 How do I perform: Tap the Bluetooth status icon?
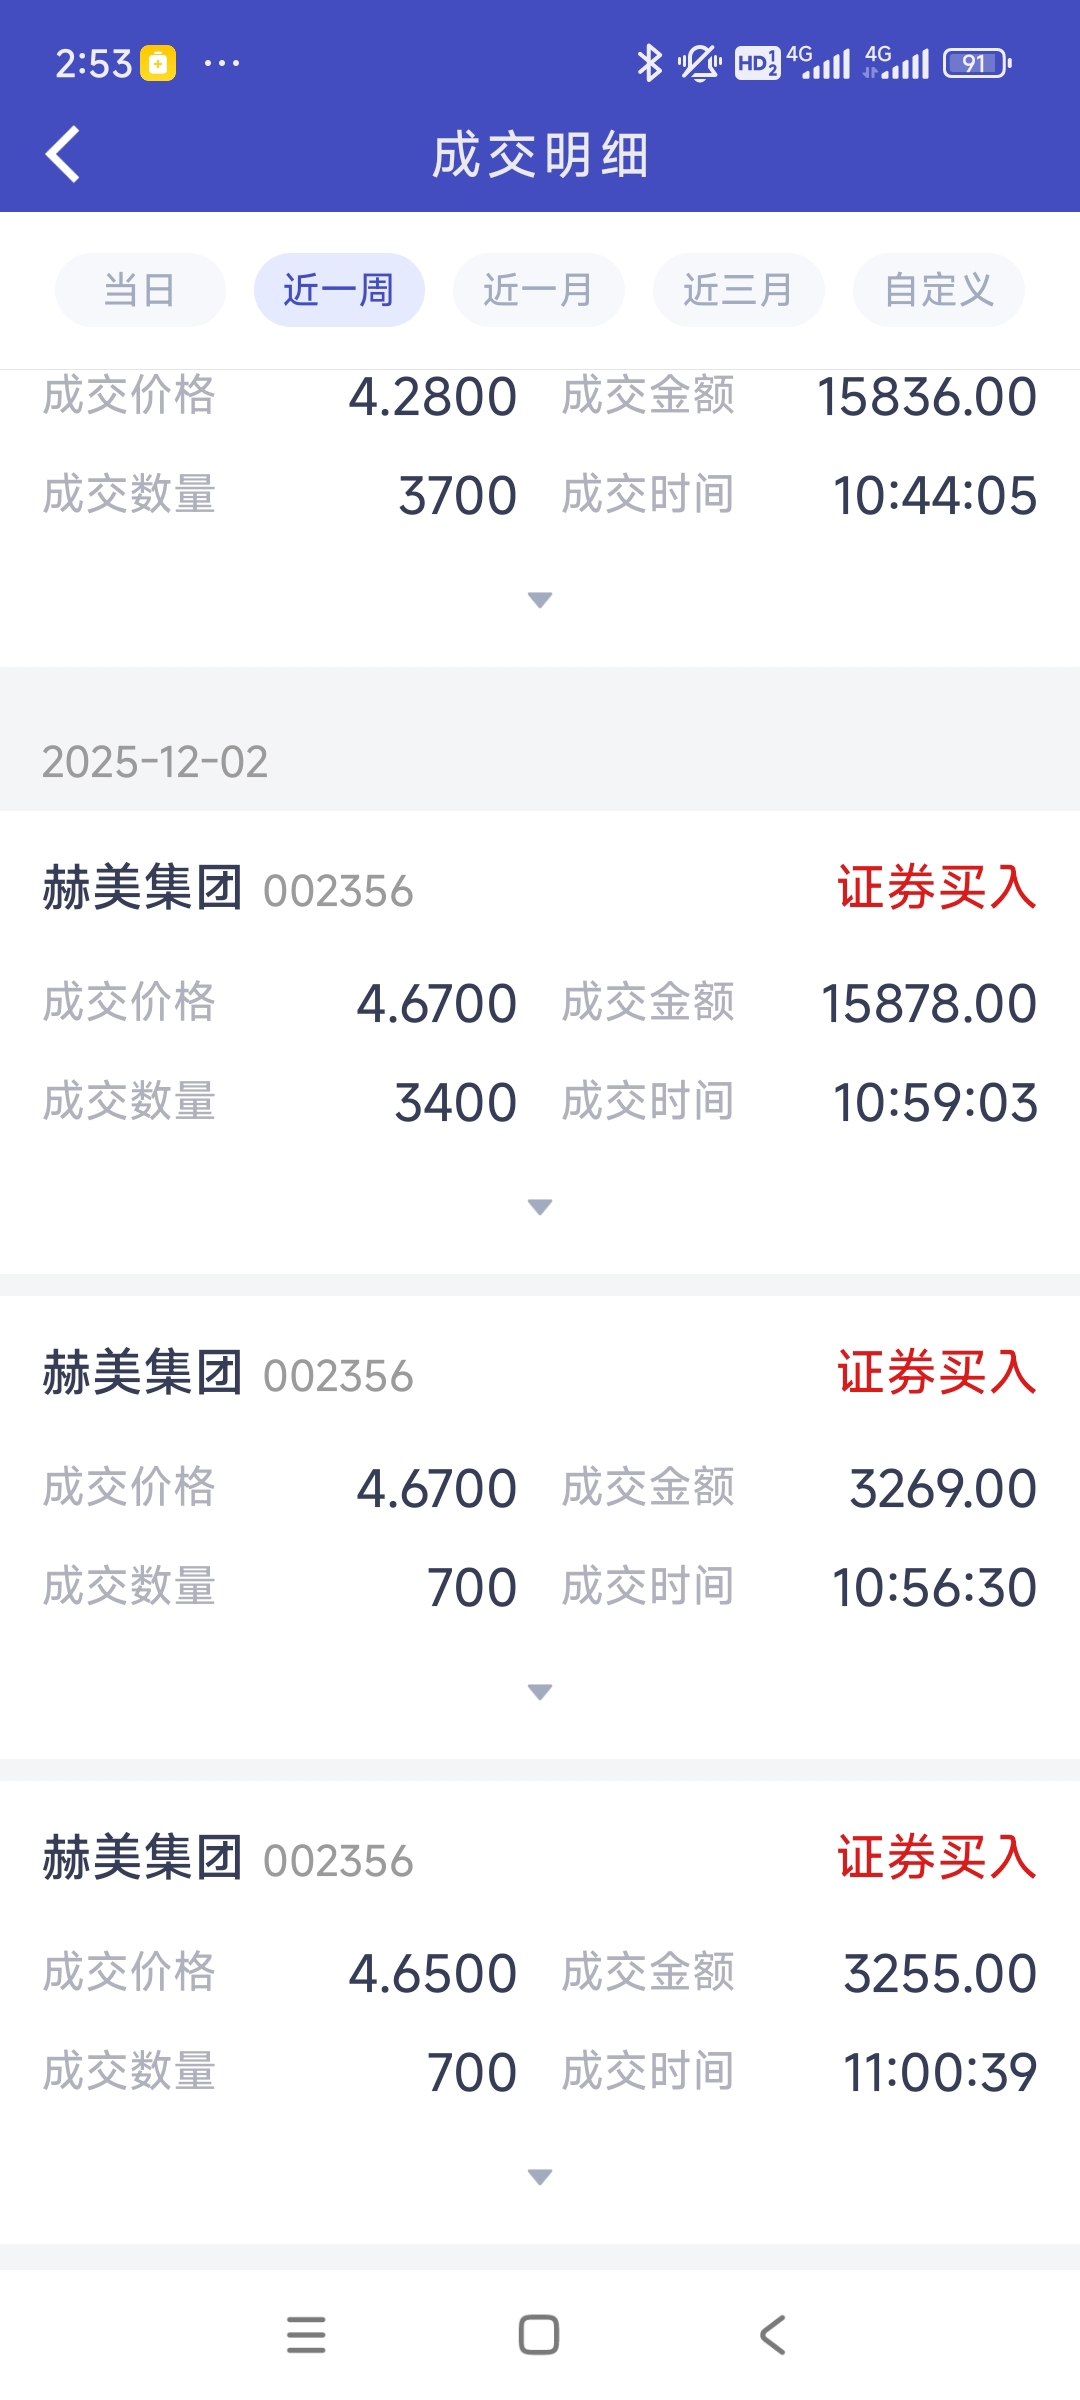click(x=650, y=64)
